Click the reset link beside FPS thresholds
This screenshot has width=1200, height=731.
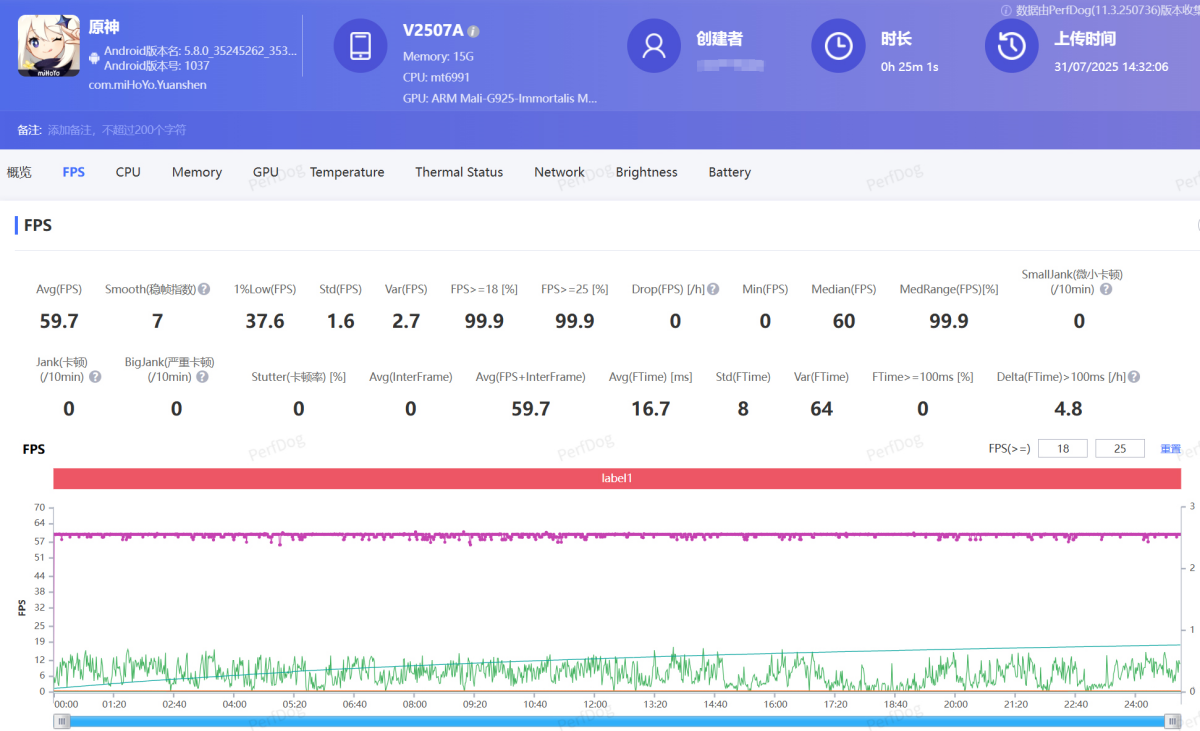point(1170,449)
